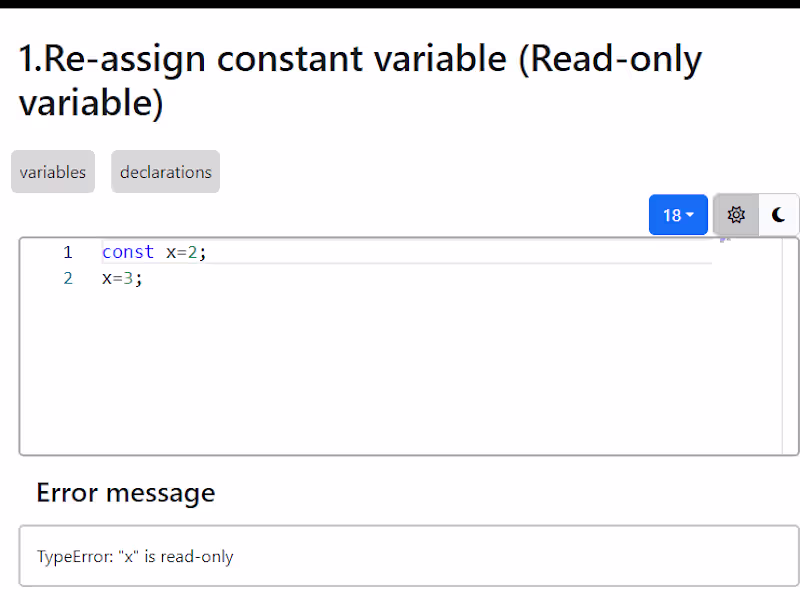This screenshot has width=800, height=600.
Task: Switch to light theme sun icon
Action: pos(736,215)
